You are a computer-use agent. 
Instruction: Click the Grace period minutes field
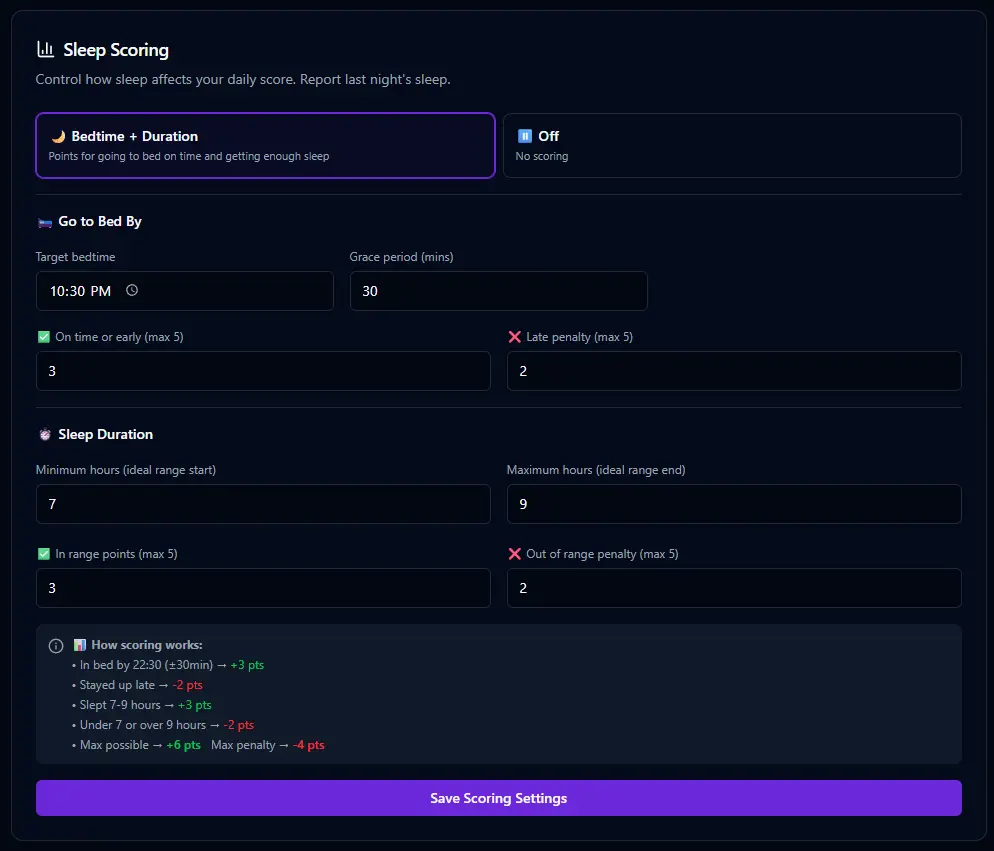tap(498, 291)
